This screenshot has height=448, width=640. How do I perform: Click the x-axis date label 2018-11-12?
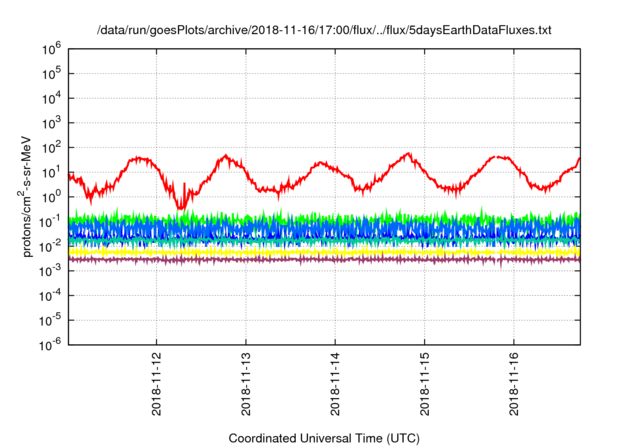[x=156, y=384]
